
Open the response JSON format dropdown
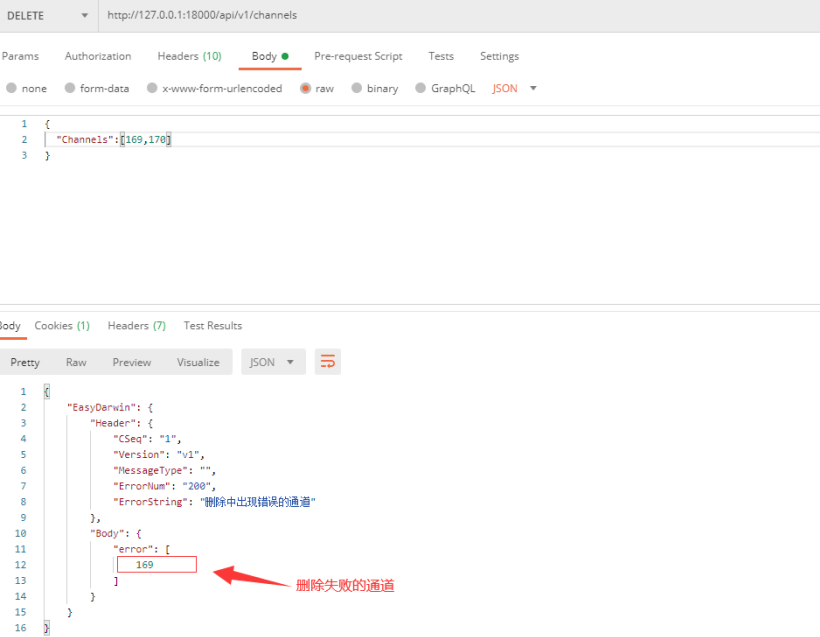point(273,362)
